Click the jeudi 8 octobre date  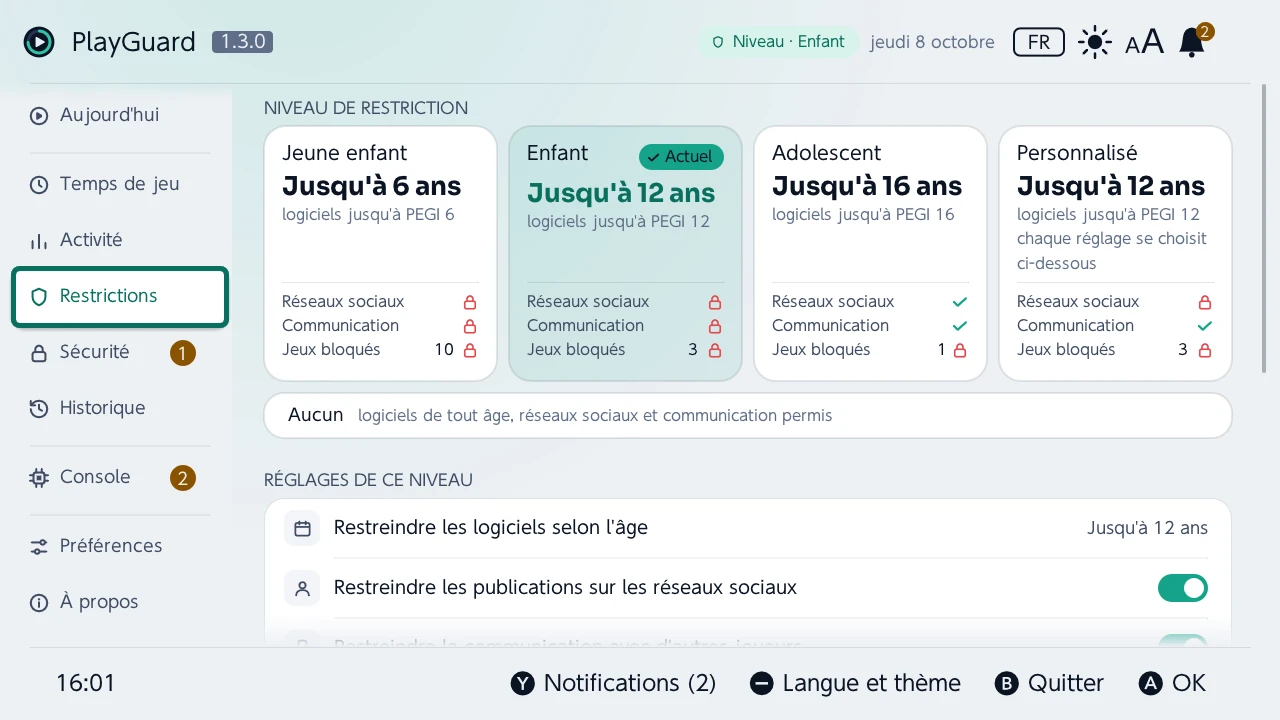pos(932,42)
